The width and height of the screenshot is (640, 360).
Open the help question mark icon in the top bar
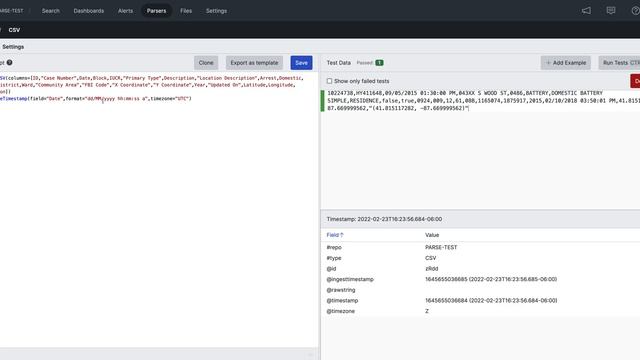coord(636,11)
